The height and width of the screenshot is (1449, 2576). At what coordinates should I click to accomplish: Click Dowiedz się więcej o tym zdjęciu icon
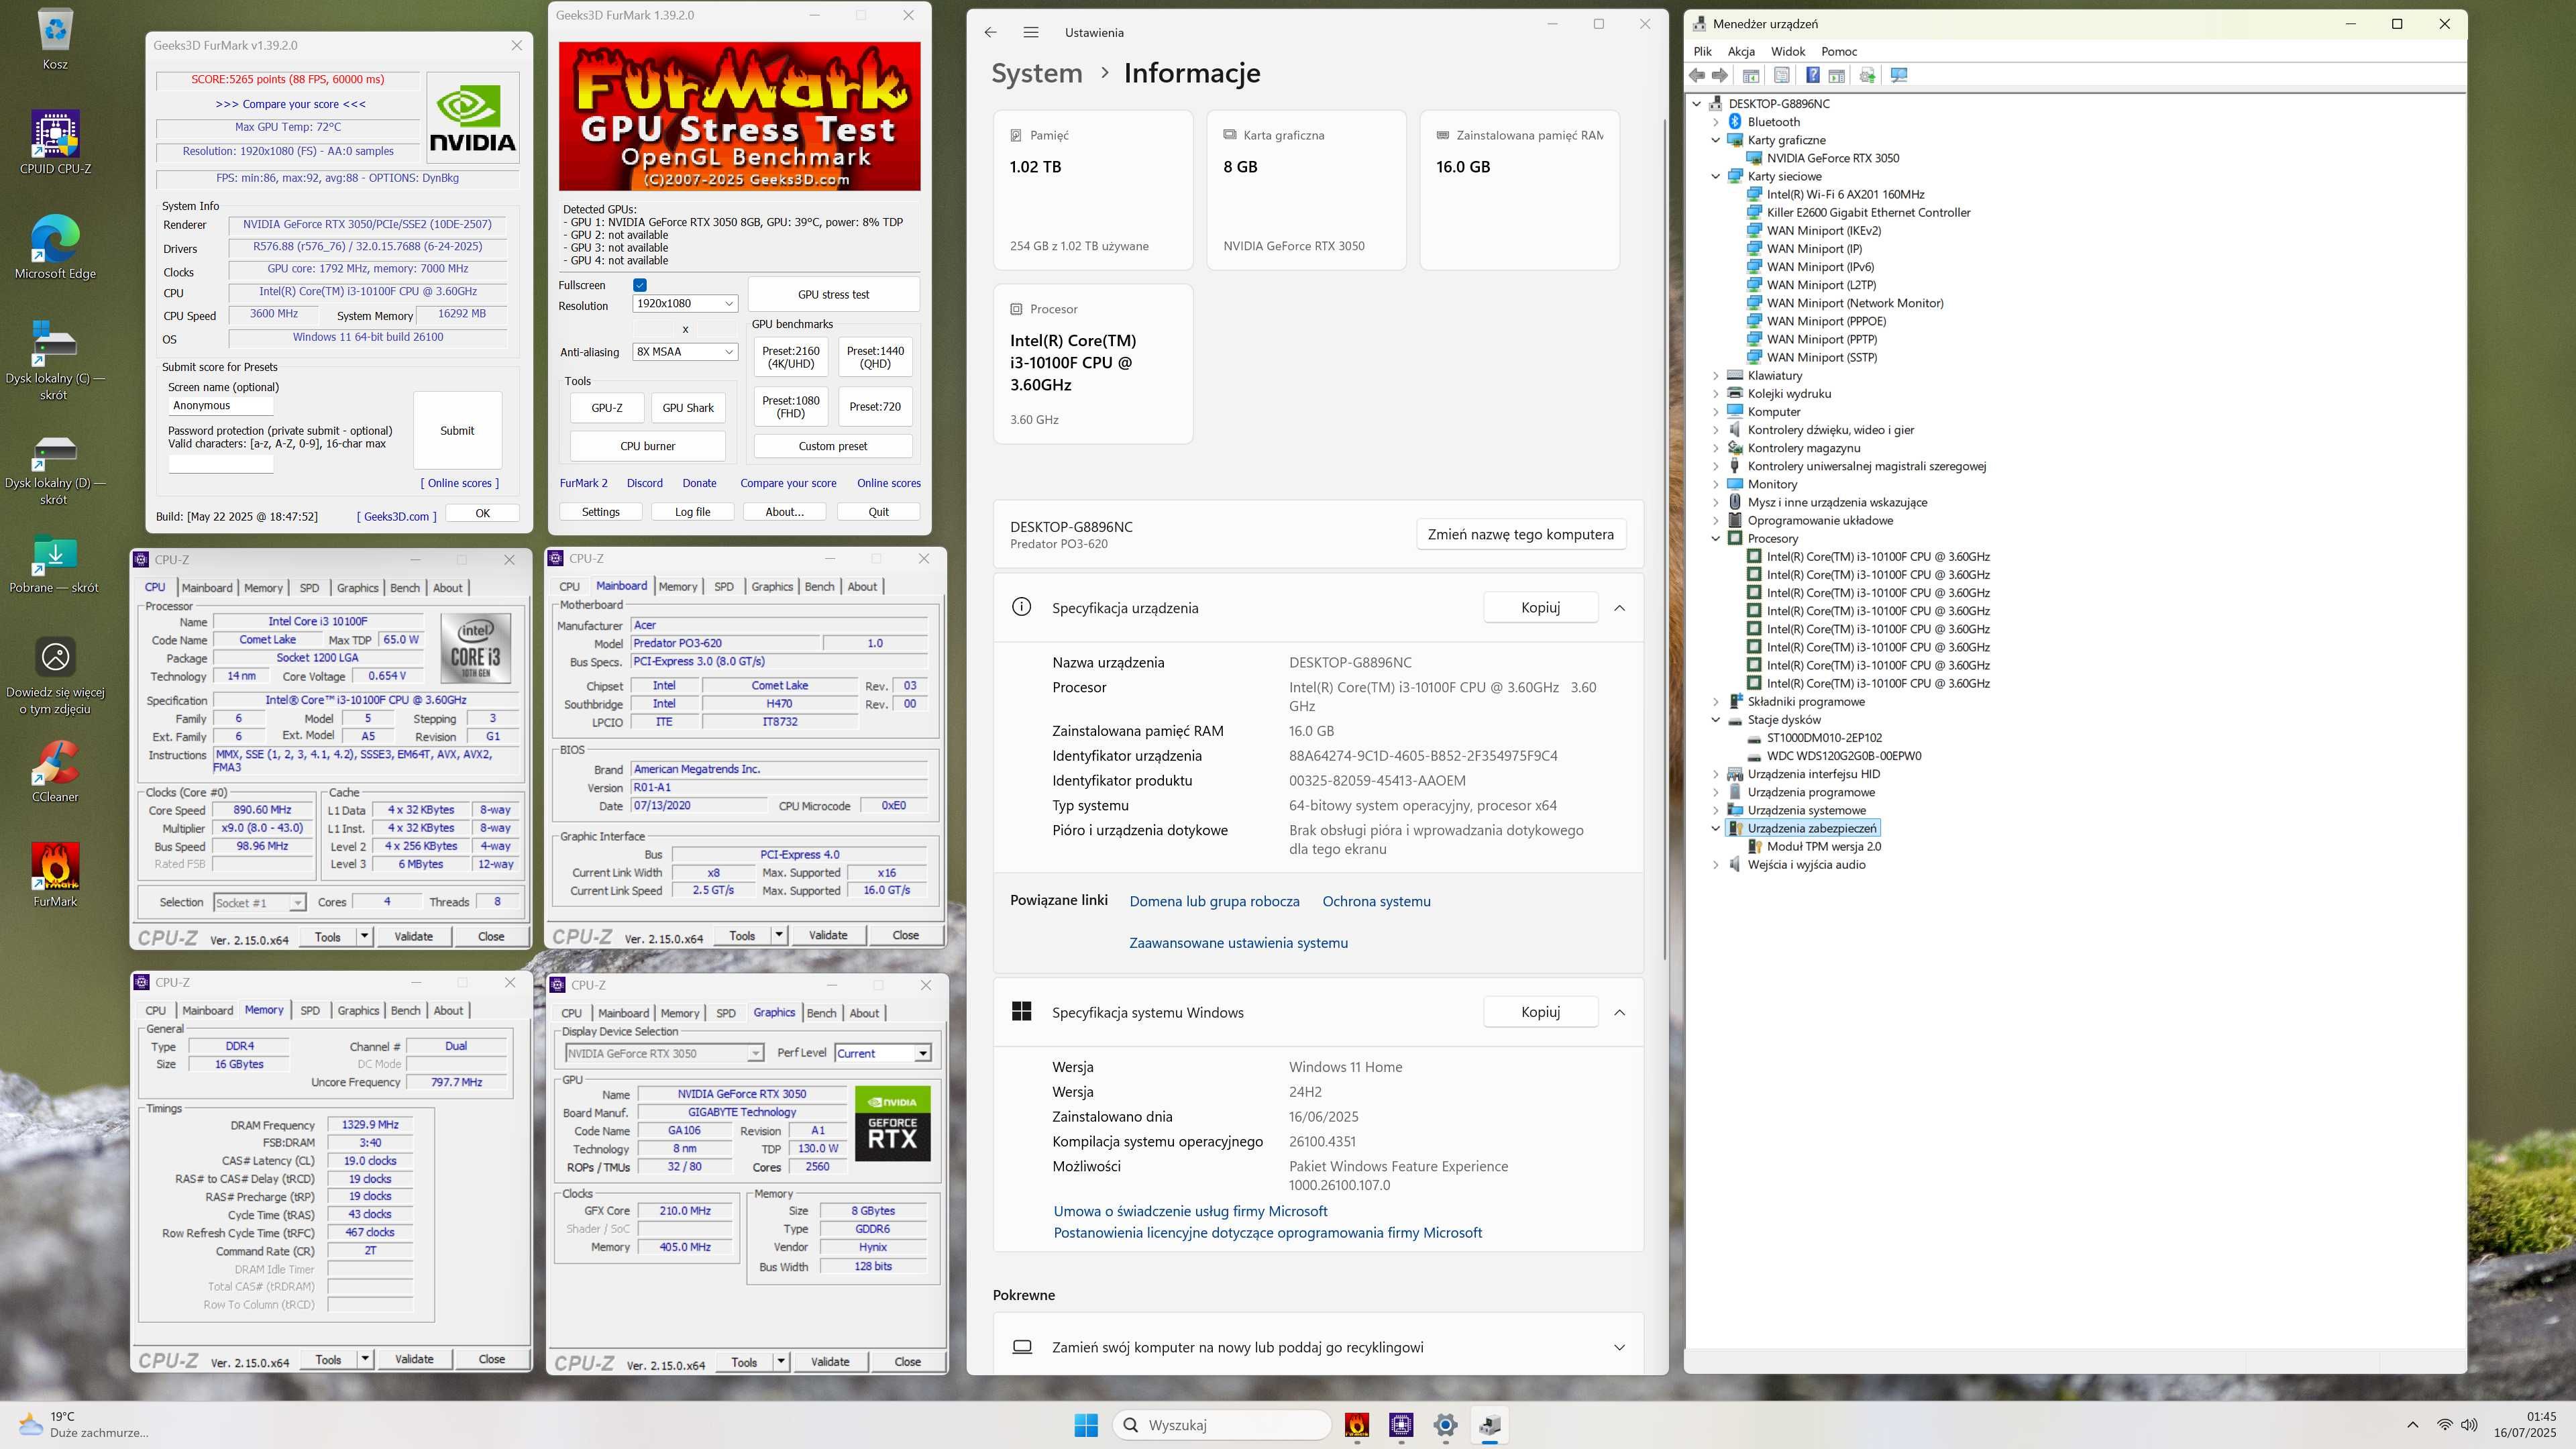[55, 676]
